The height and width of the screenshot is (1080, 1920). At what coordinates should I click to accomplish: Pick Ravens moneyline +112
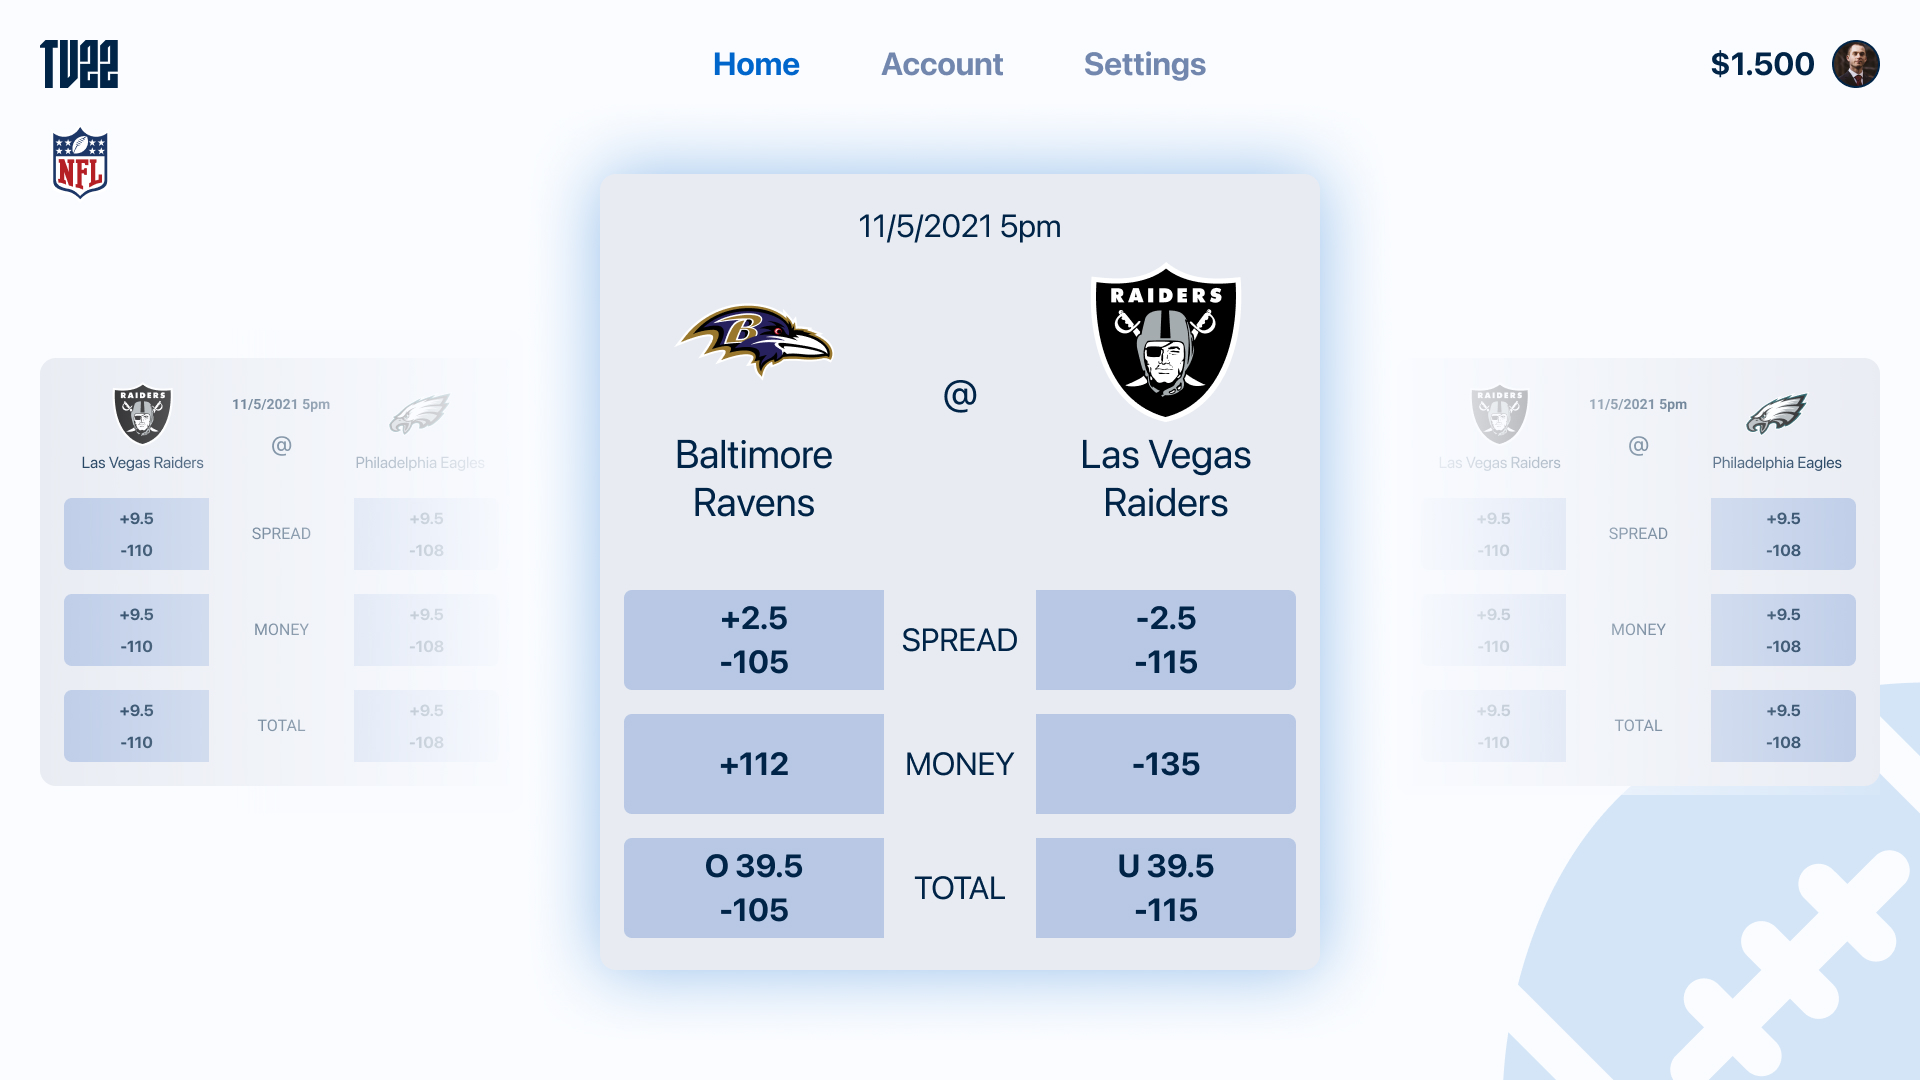(754, 764)
